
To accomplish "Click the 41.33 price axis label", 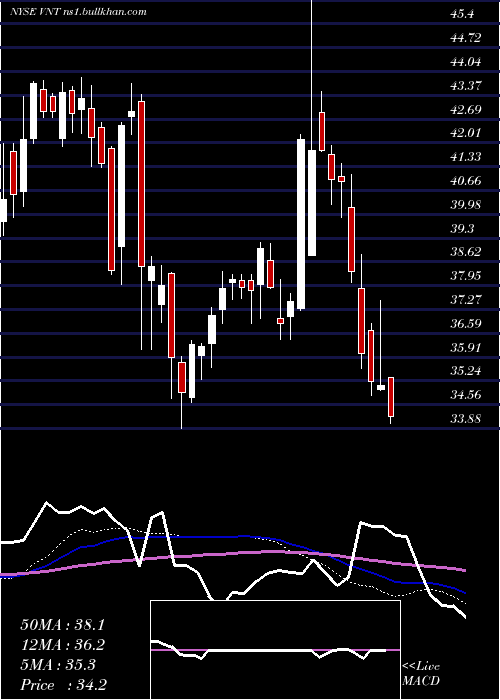I will (x=466, y=157).
